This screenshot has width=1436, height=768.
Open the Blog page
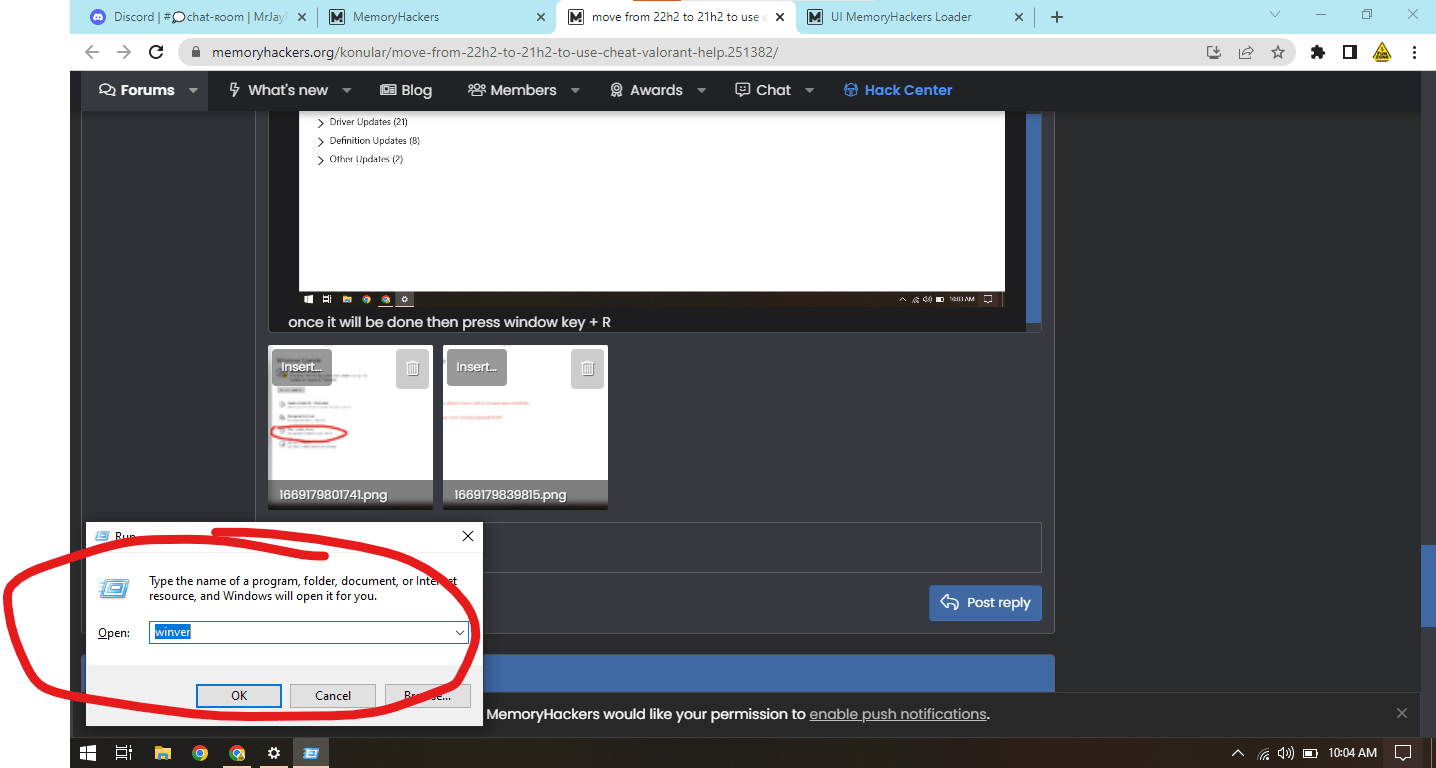[x=406, y=90]
